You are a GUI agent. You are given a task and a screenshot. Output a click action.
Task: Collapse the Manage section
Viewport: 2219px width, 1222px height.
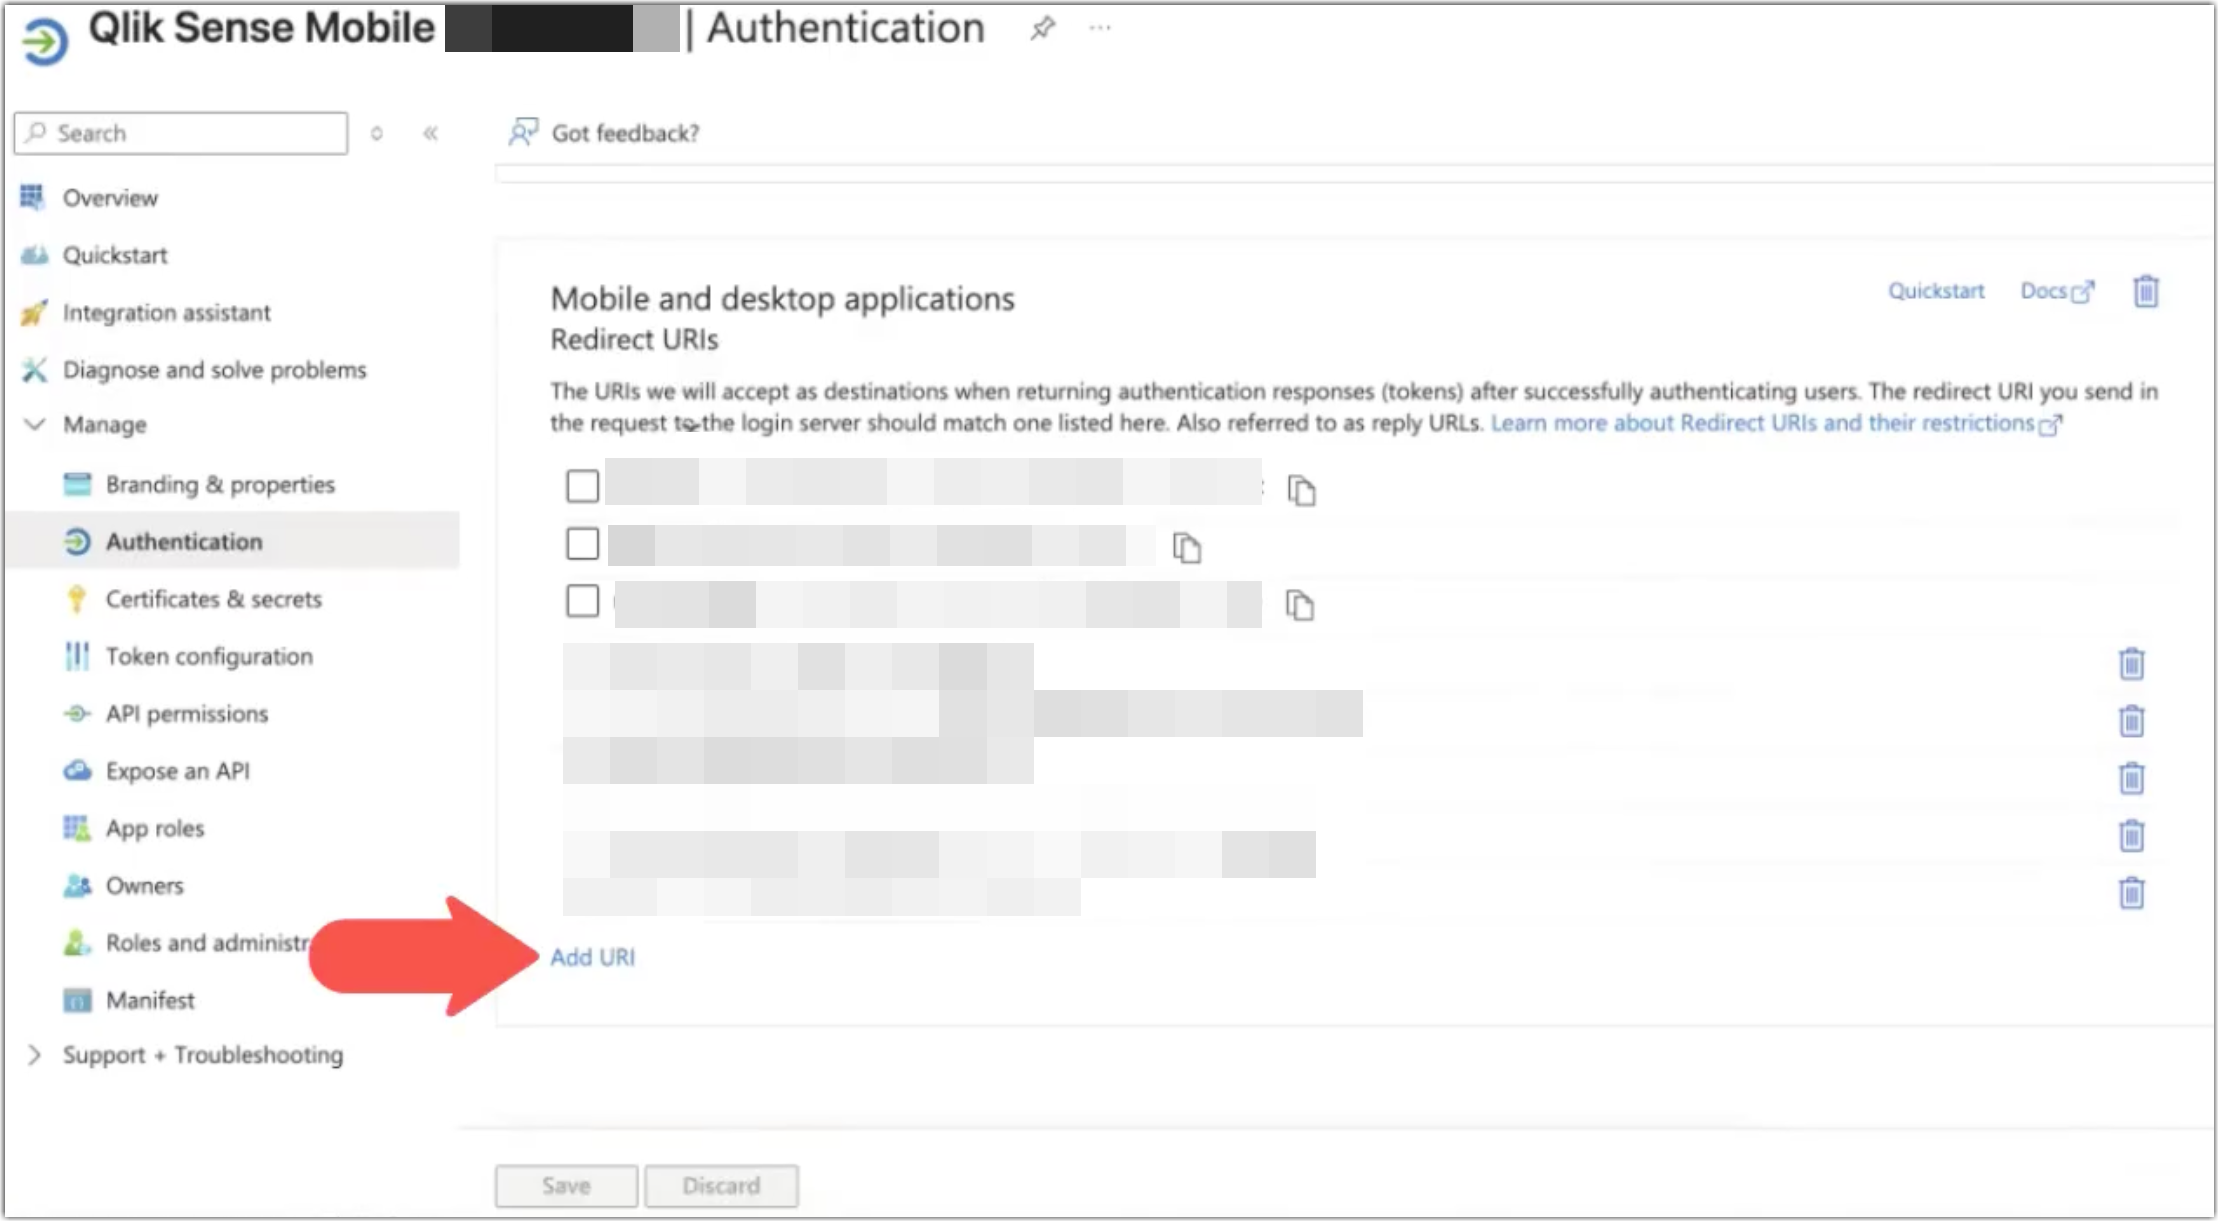(33, 424)
